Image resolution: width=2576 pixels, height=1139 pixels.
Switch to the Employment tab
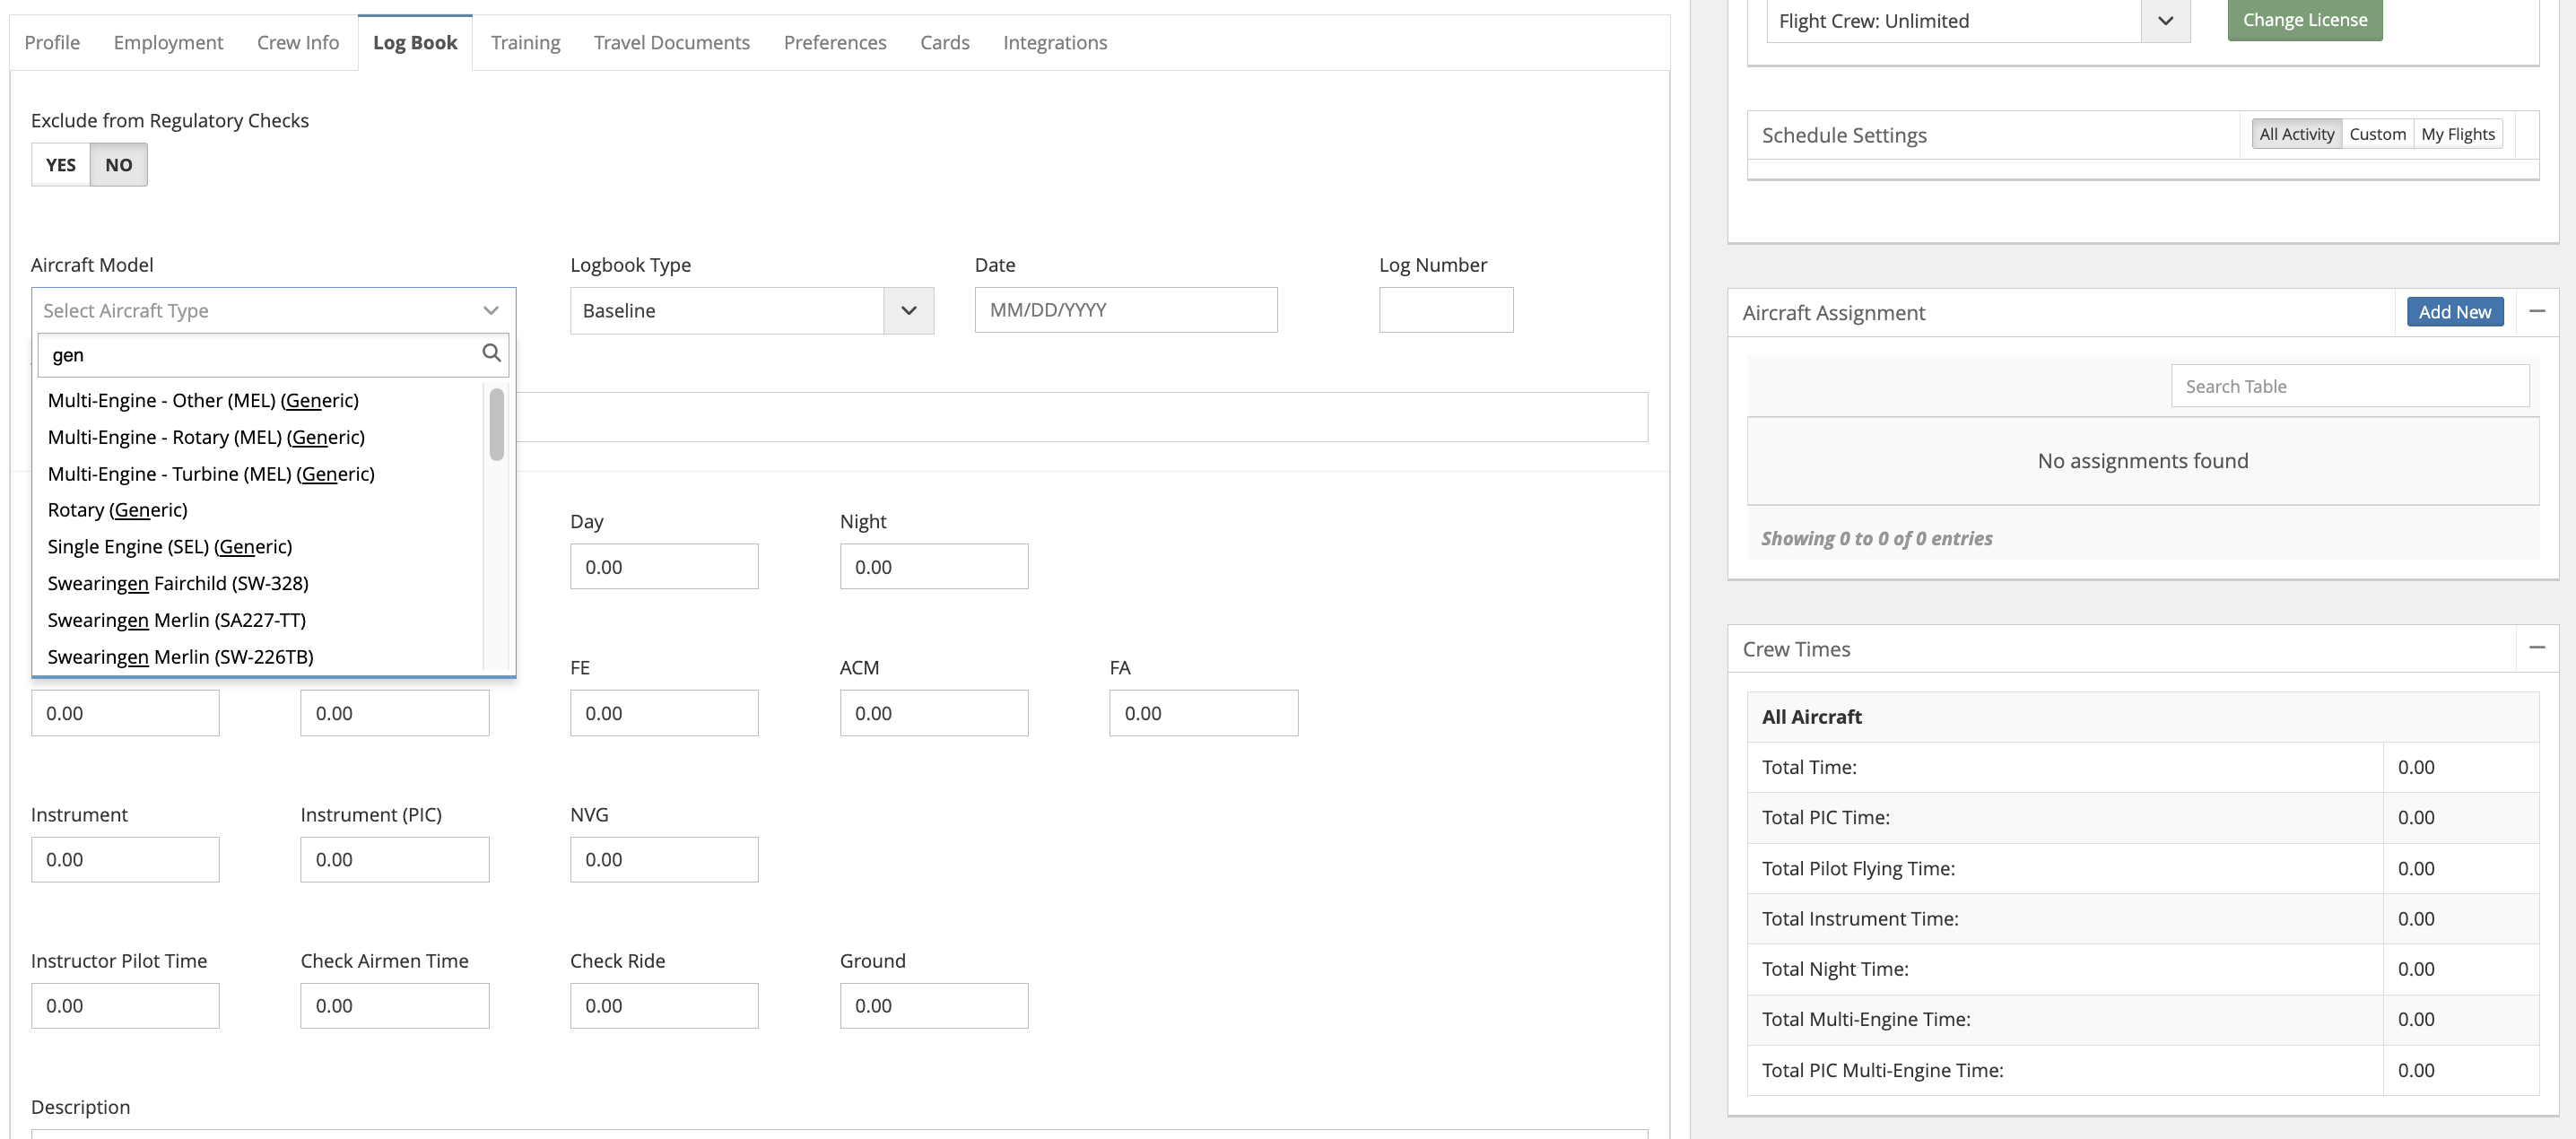168,42
